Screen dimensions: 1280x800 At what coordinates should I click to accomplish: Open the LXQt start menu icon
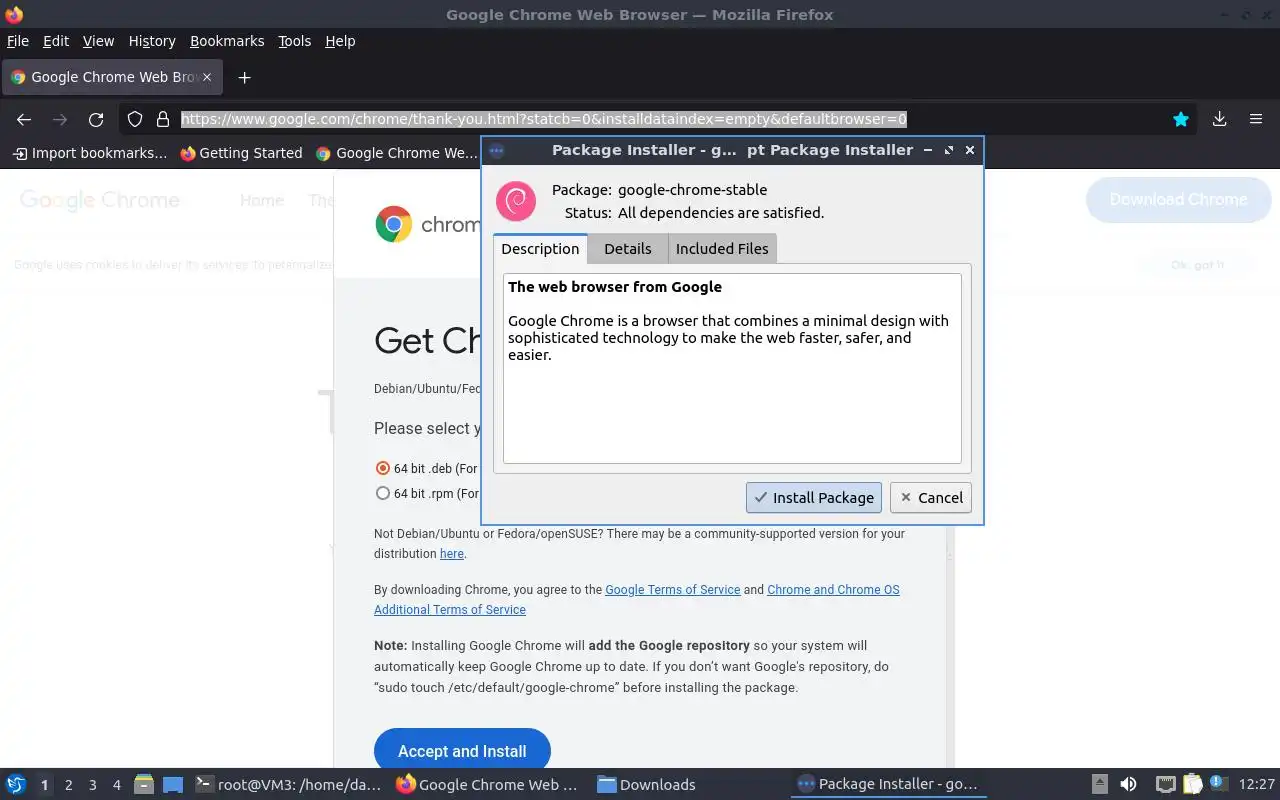[16, 785]
